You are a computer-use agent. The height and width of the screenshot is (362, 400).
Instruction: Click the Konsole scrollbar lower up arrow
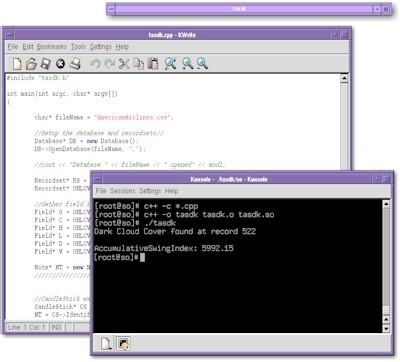point(386,320)
